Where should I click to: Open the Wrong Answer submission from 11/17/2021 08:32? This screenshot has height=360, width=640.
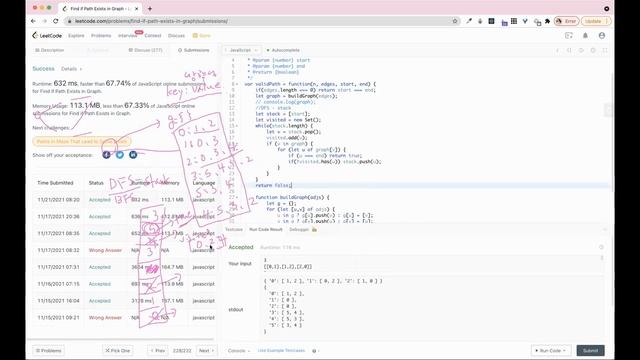(x=105, y=250)
